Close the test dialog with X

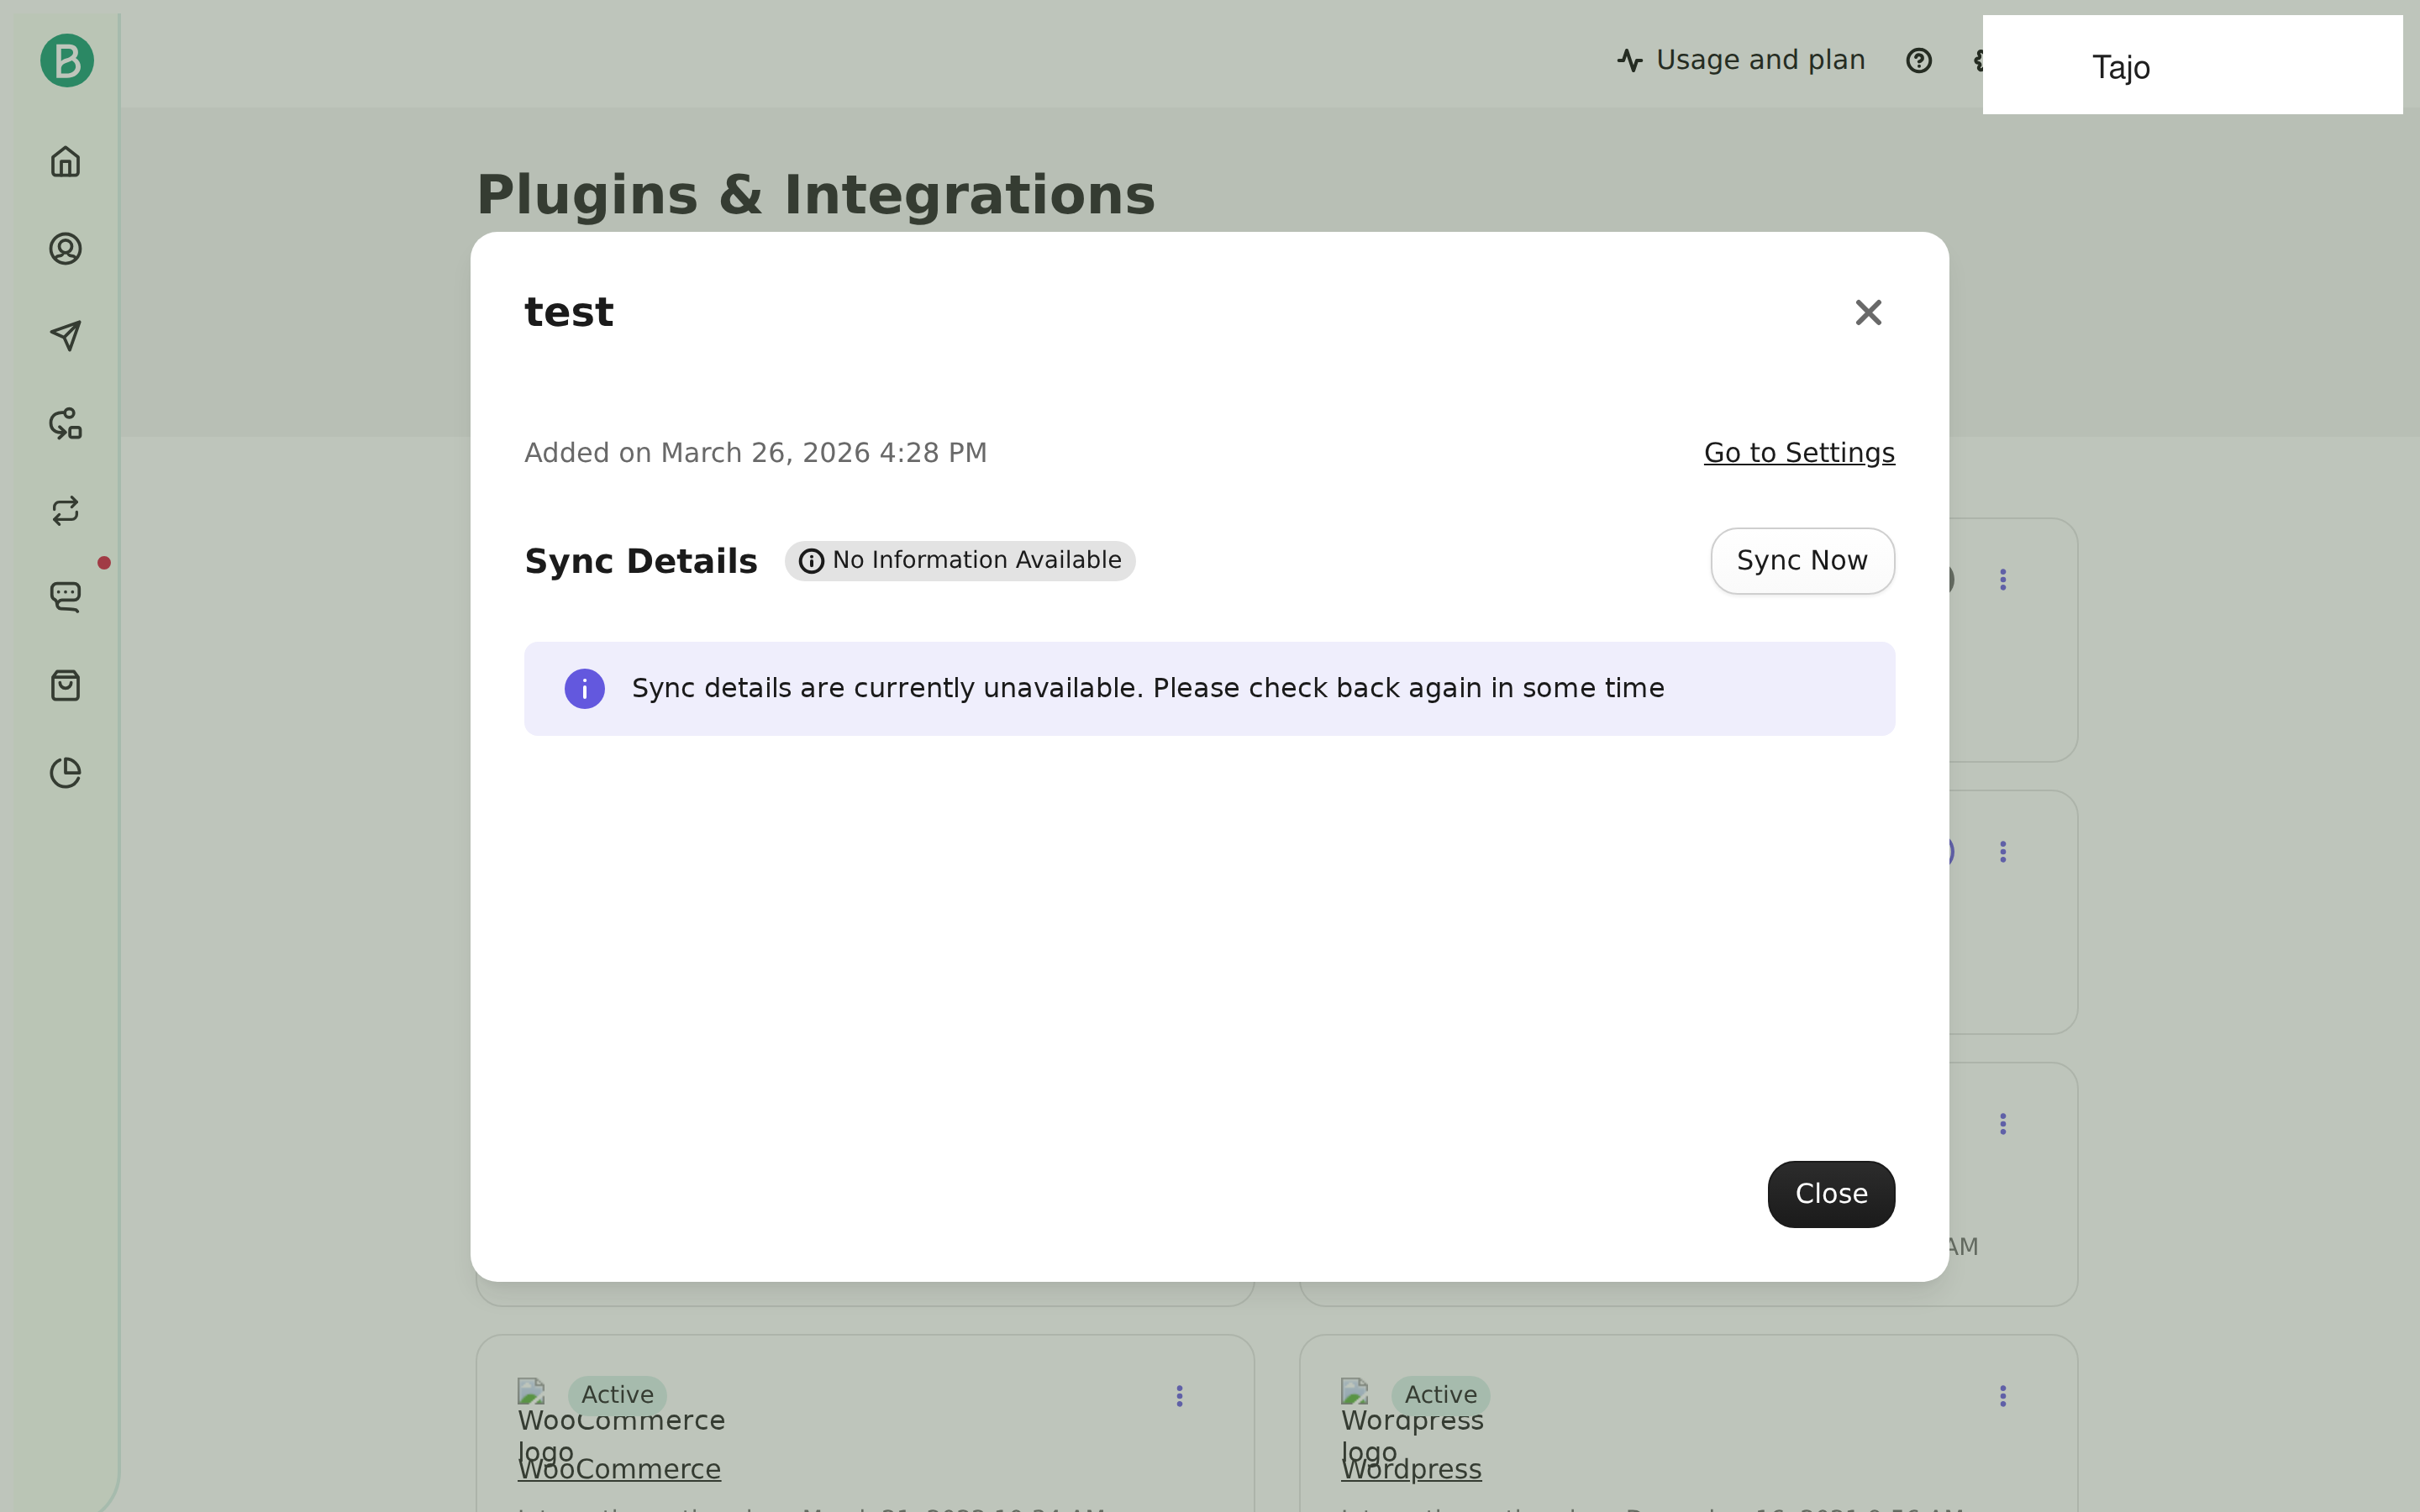(x=1868, y=312)
